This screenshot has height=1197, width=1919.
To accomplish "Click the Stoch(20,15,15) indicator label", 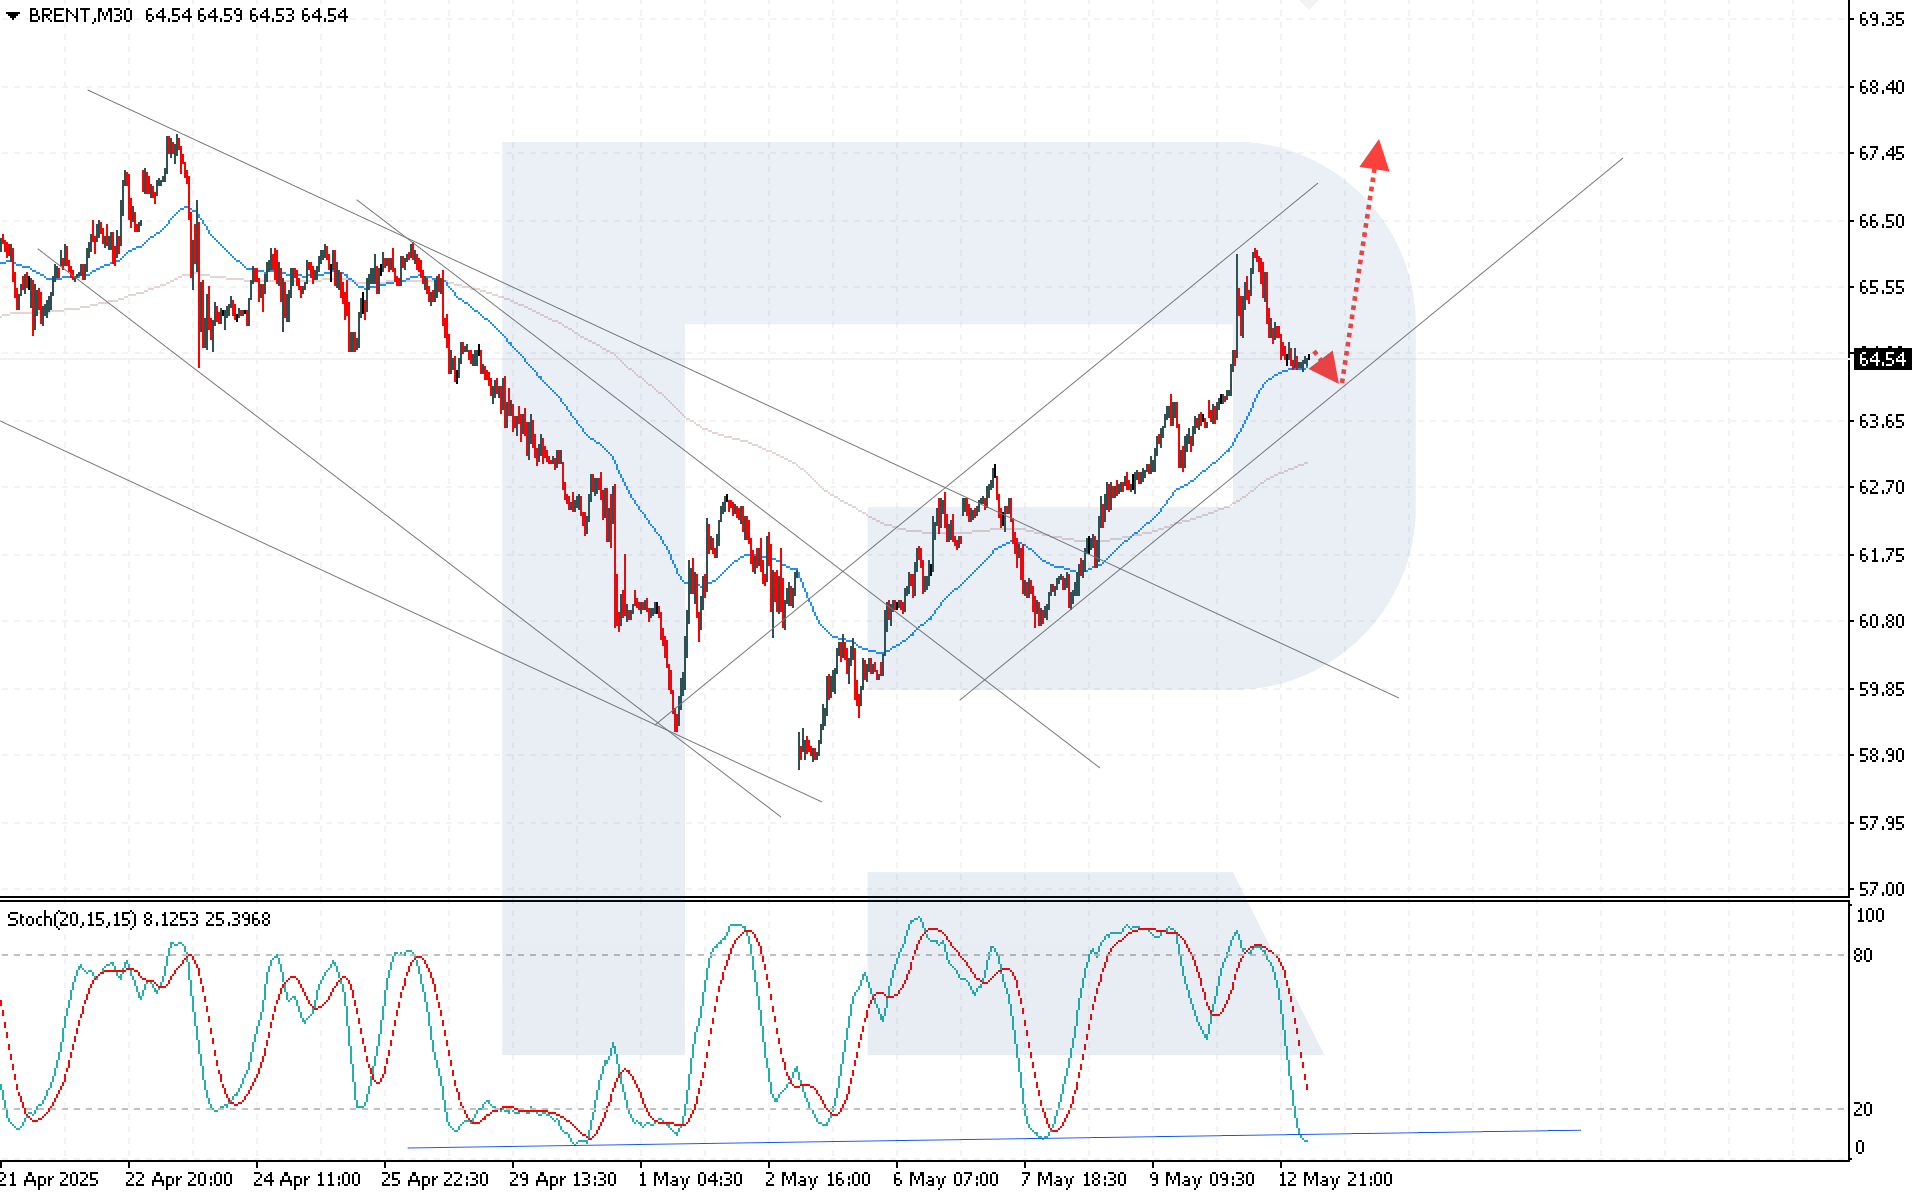I will tap(71, 919).
